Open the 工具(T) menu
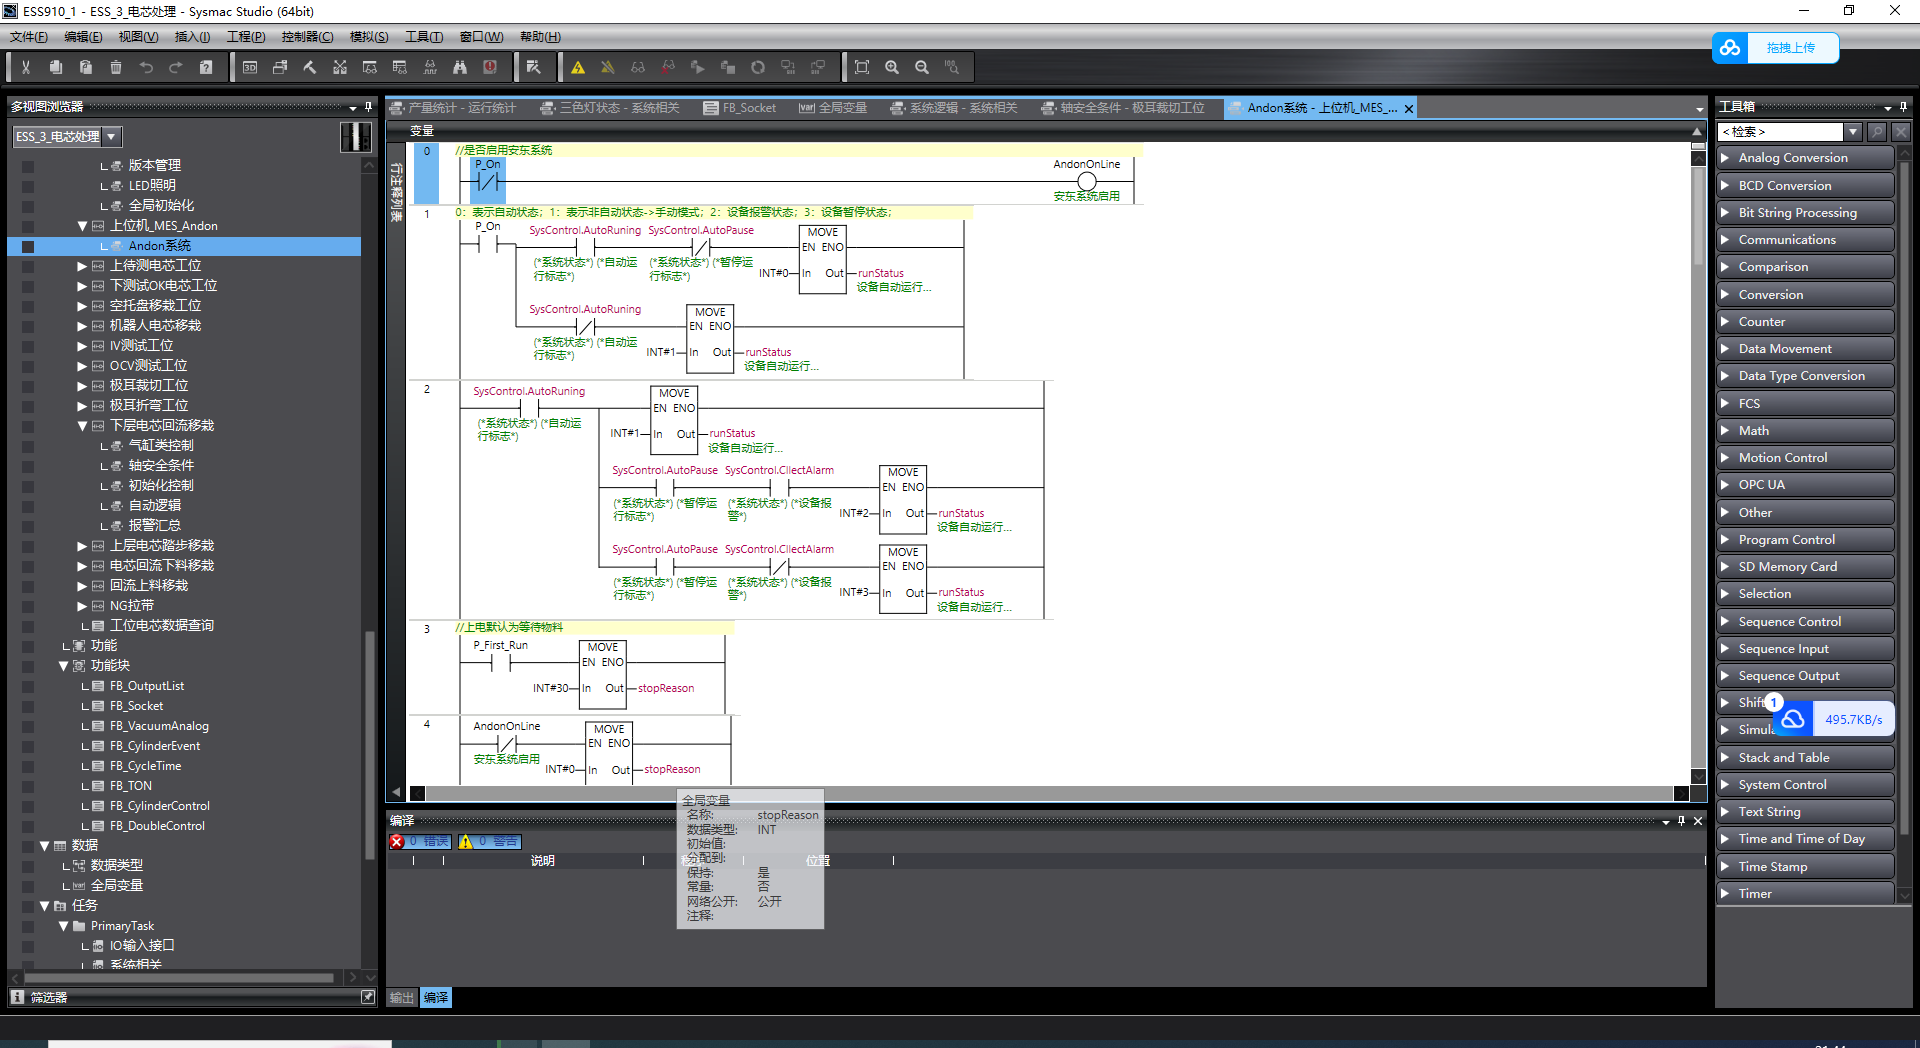 click(x=424, y=37)
